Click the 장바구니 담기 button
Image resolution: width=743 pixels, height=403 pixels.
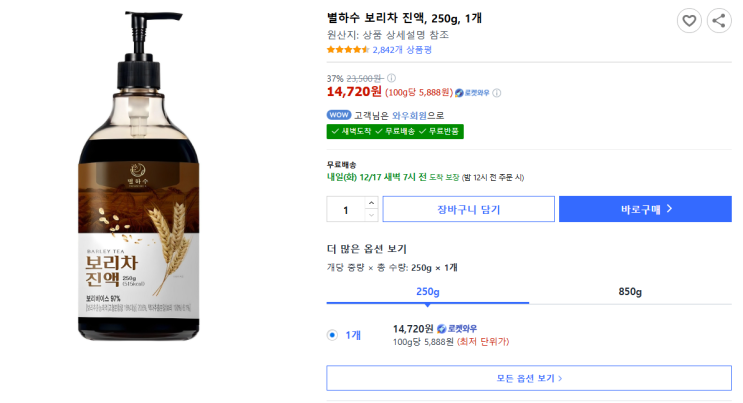tap(468, 209)
